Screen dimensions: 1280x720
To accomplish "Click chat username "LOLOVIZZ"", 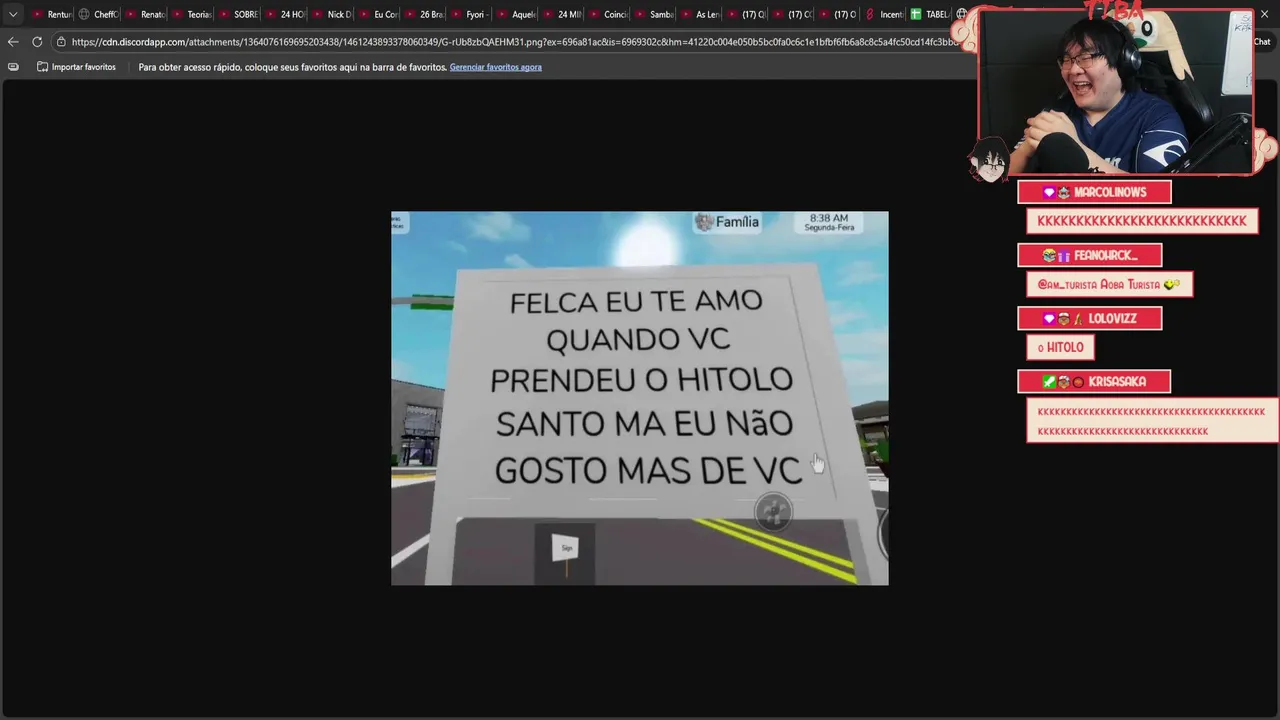I will pyautogui.click(x=1112, y=319).
